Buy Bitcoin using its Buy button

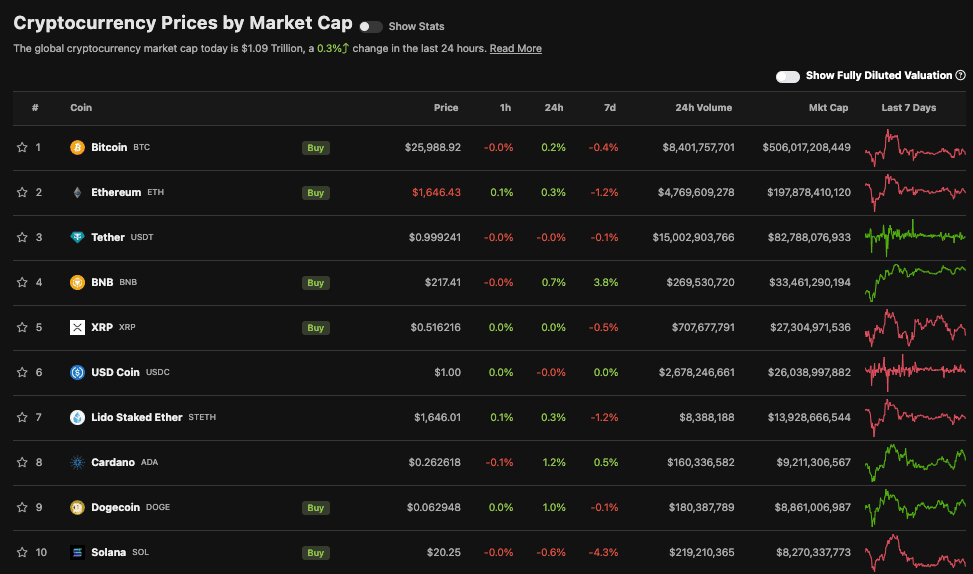pos(315,148)
